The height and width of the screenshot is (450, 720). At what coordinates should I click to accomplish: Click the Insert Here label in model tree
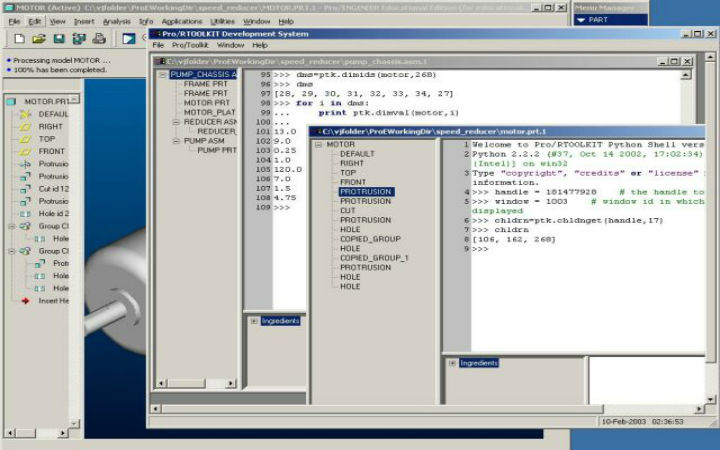click(x=54, y=301)
